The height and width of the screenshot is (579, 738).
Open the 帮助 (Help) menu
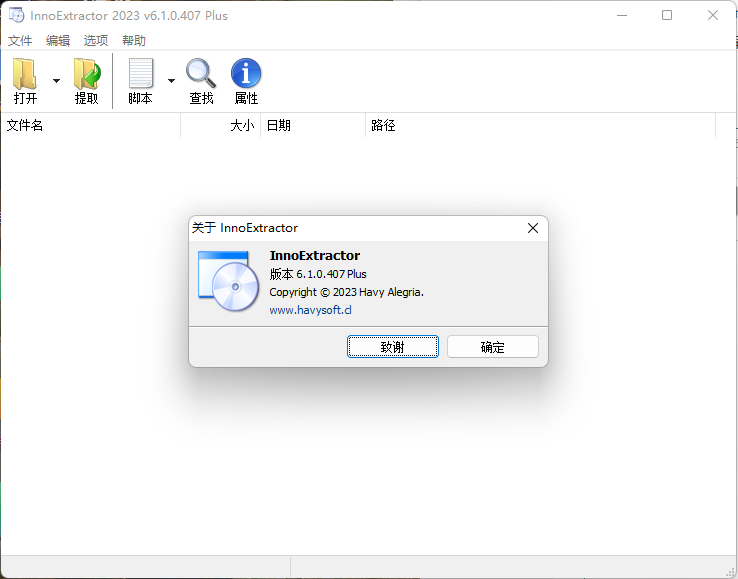coord(134,41)
